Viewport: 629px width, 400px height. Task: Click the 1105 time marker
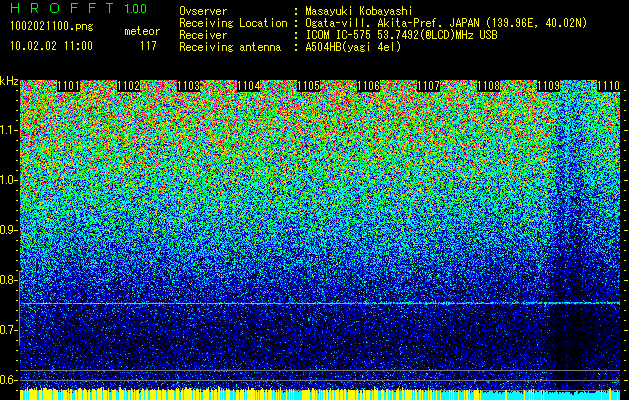(x=308, y=86)
